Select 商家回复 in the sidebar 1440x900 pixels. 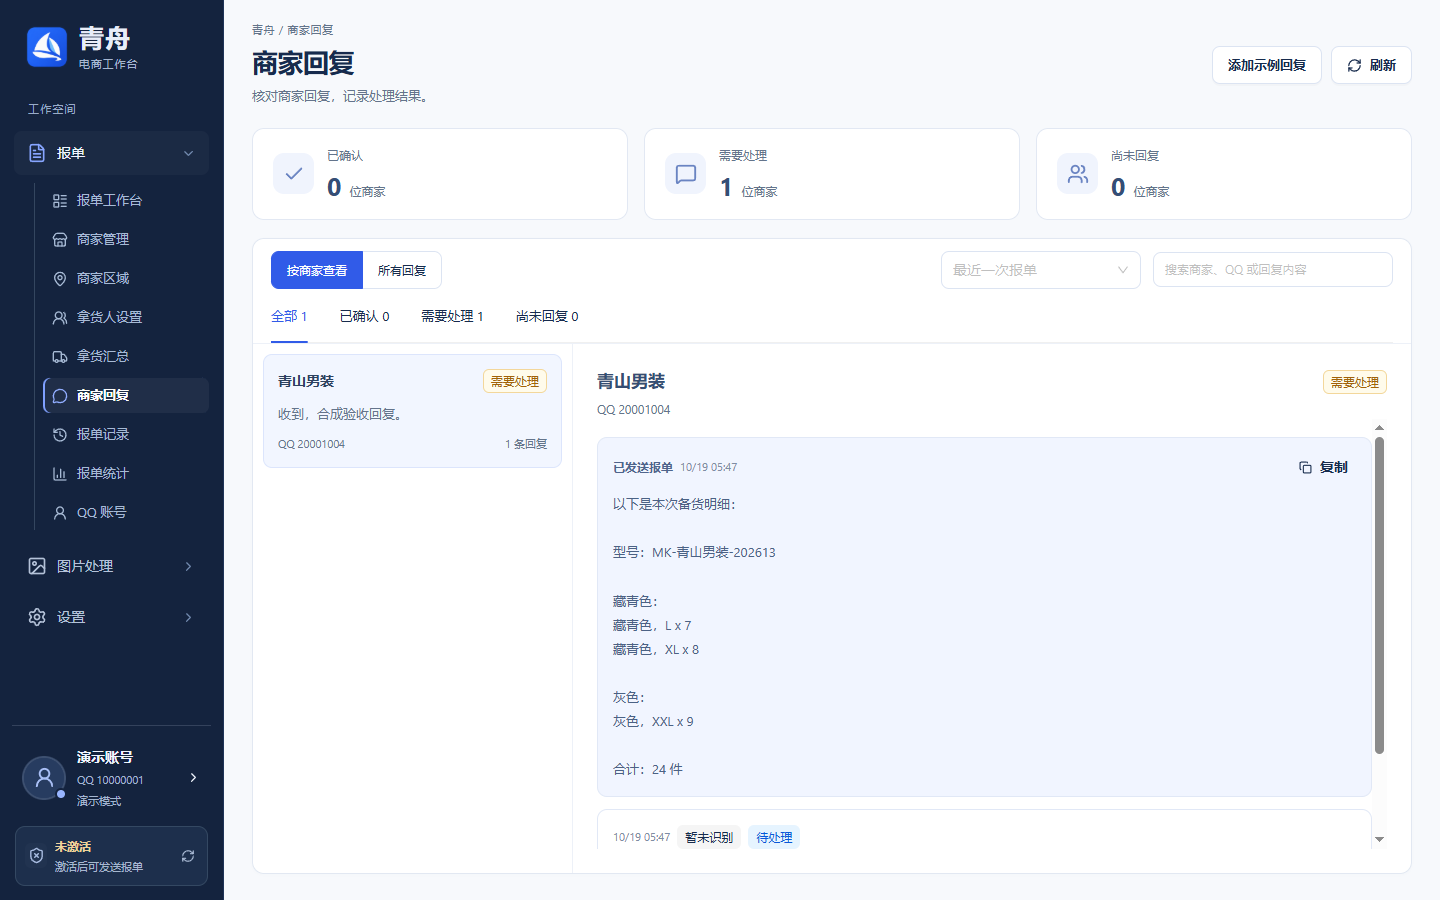click(126, 395)
